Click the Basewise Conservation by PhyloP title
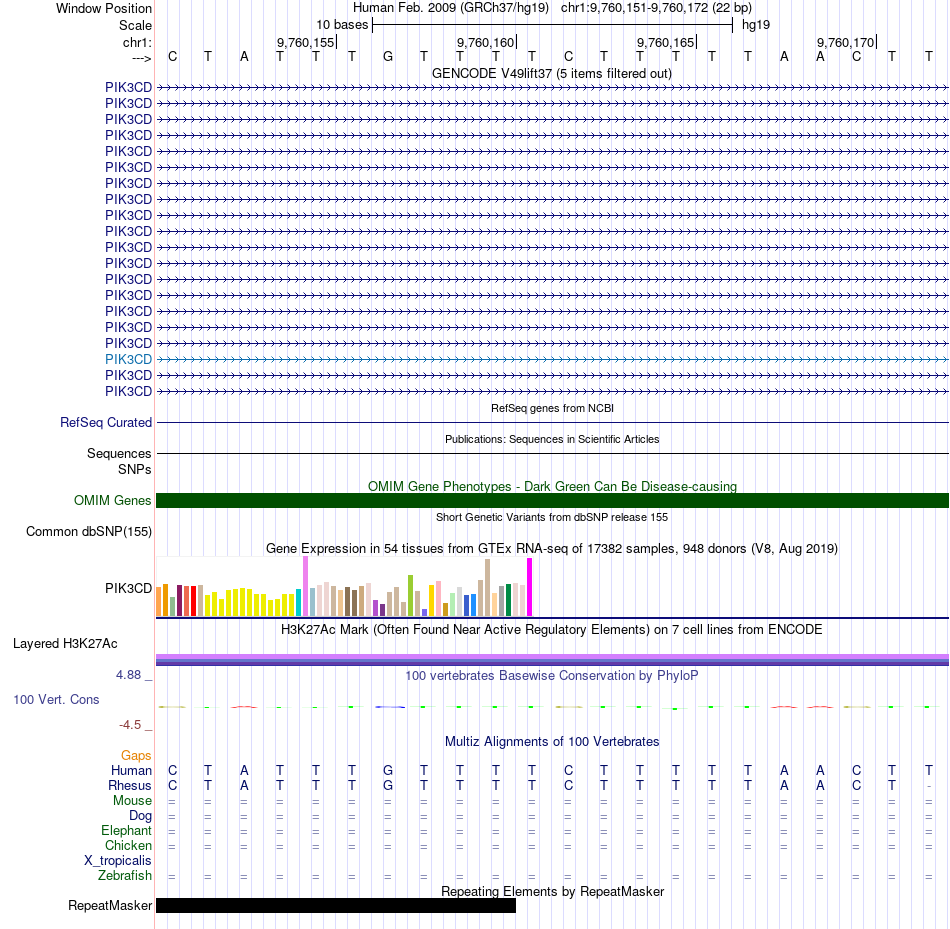The width and height of the screenshot is (950, 929). 552,675
